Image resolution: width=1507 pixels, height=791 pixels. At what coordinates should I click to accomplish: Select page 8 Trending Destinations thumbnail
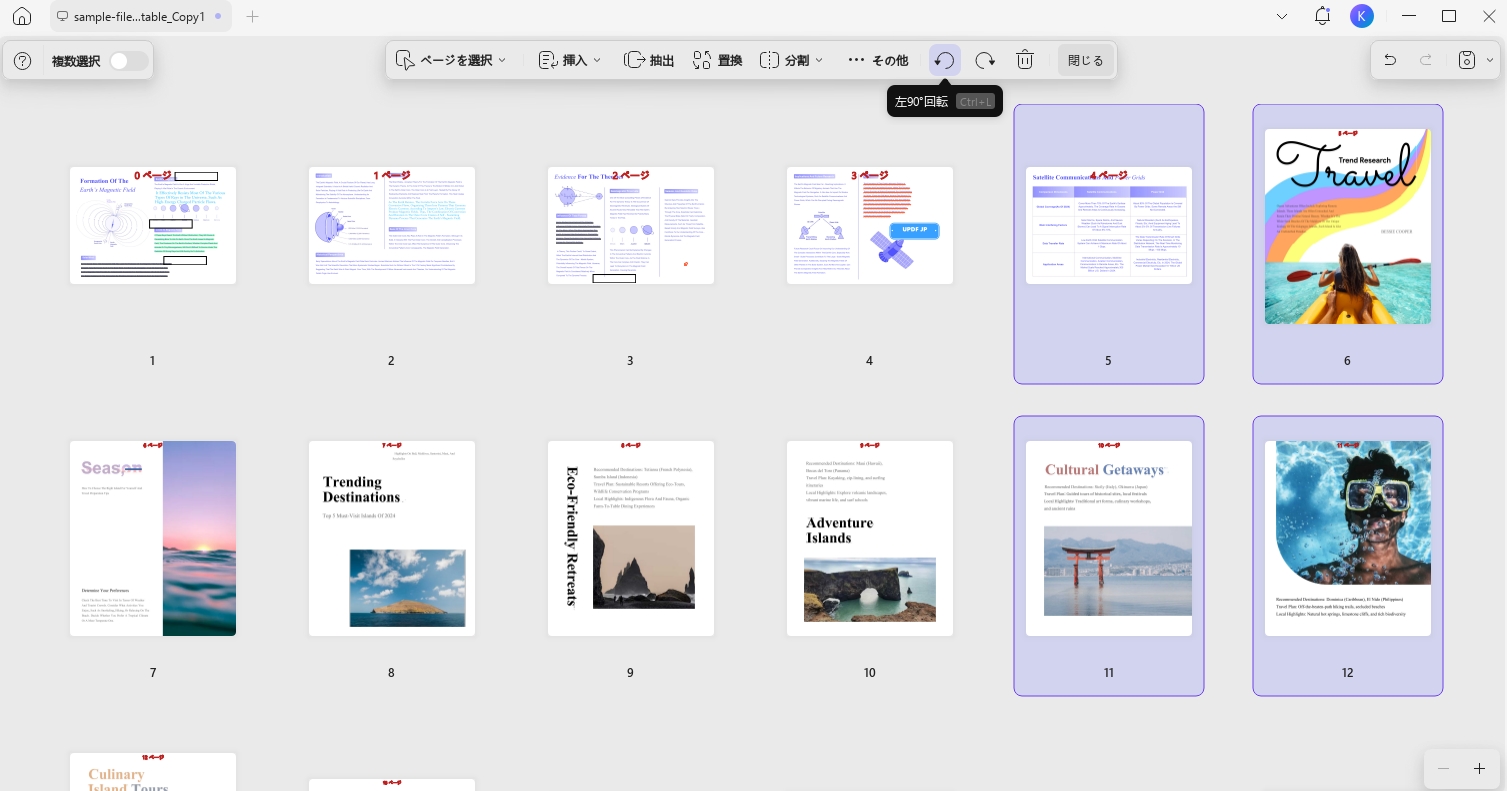coord(392,538)
